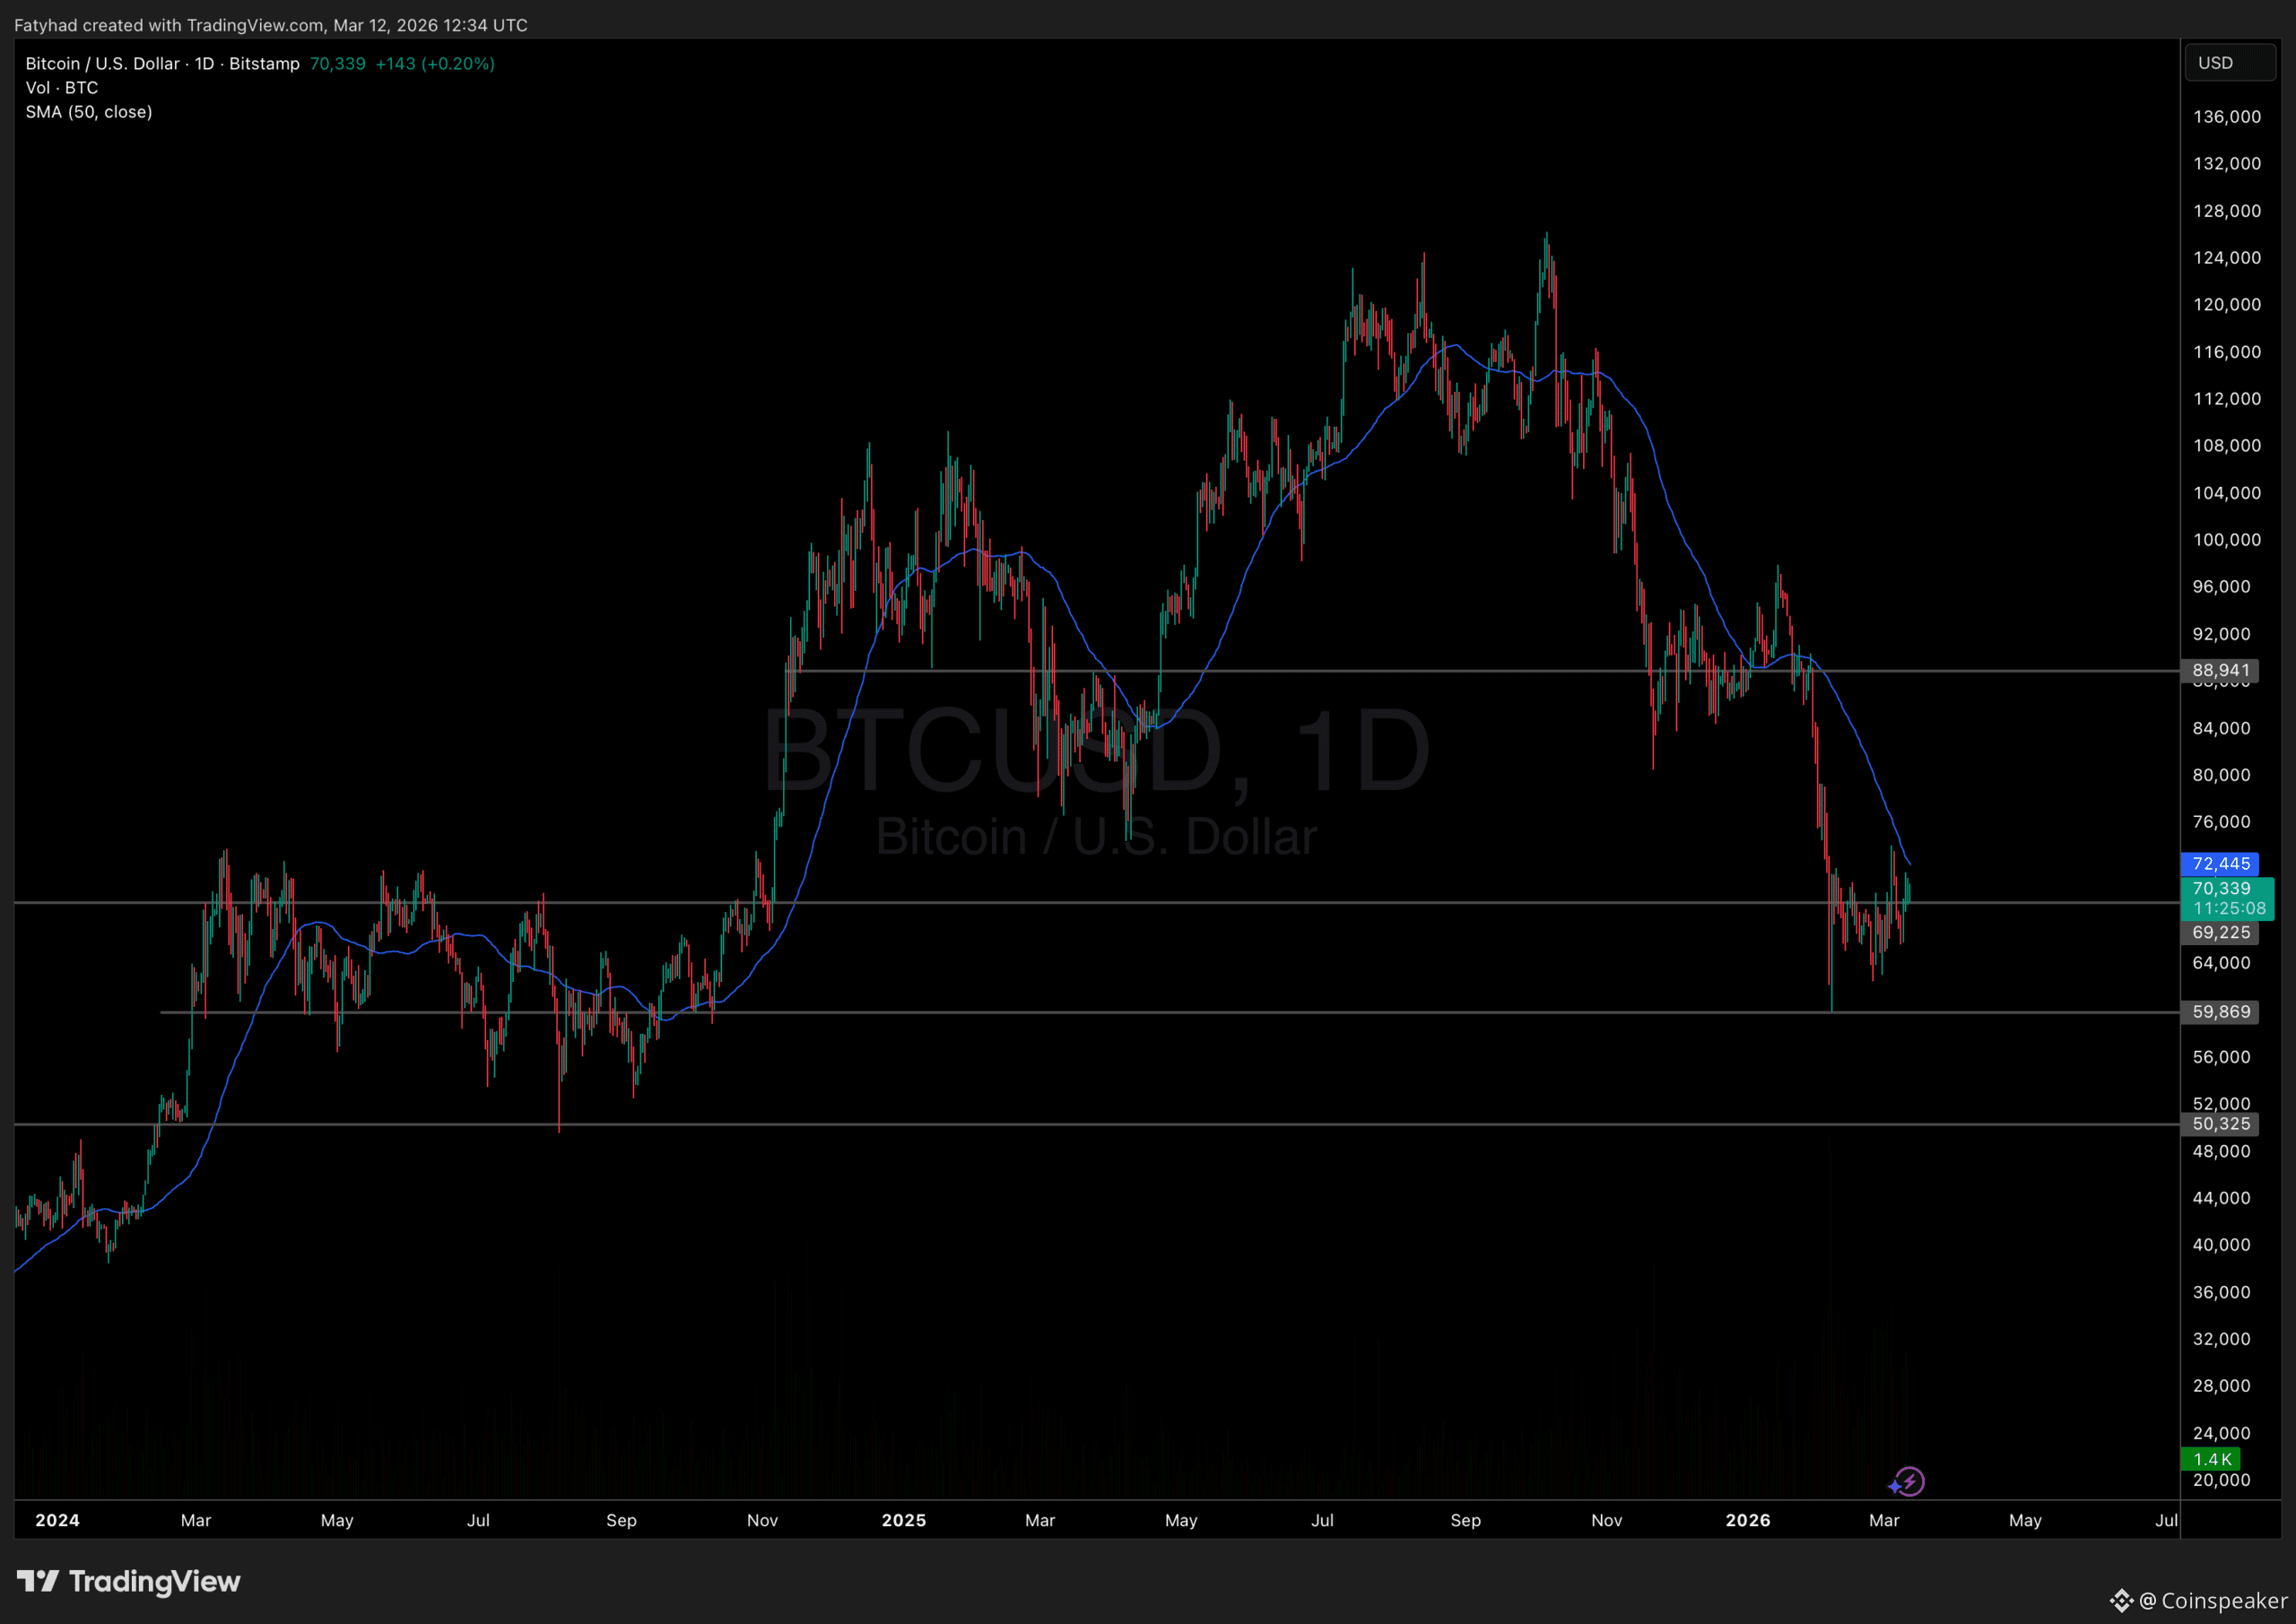The image size is (2296, 1624).
Task: Click the blue sparkle star icon
Action: point(1895,1487)
